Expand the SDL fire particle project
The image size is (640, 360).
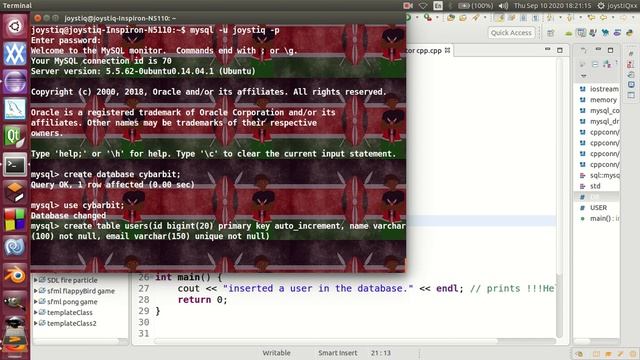(36, 280)
